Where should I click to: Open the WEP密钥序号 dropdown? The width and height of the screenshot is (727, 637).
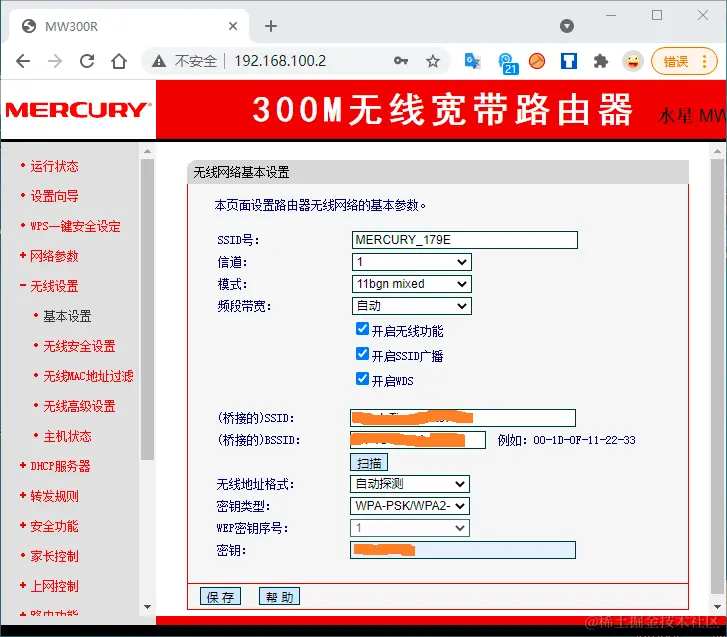(409, 528)
